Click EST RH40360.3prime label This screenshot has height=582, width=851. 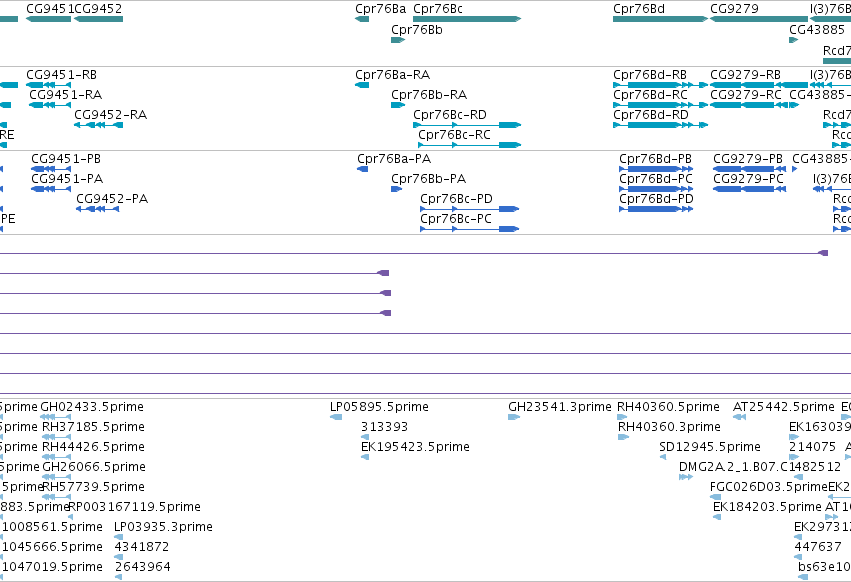click(x=669, y=427)
